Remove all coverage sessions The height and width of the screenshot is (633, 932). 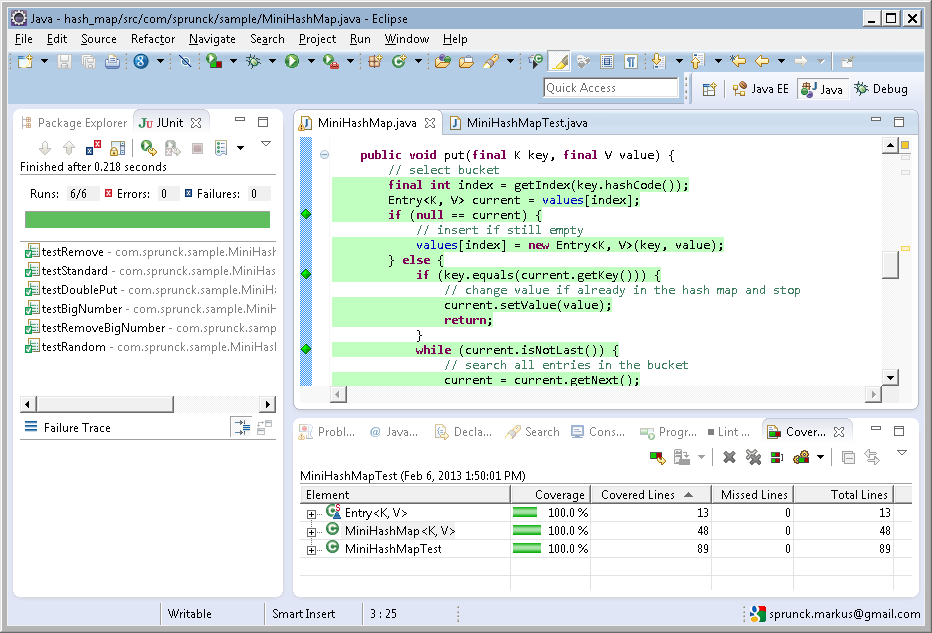[x=753, y=457]
